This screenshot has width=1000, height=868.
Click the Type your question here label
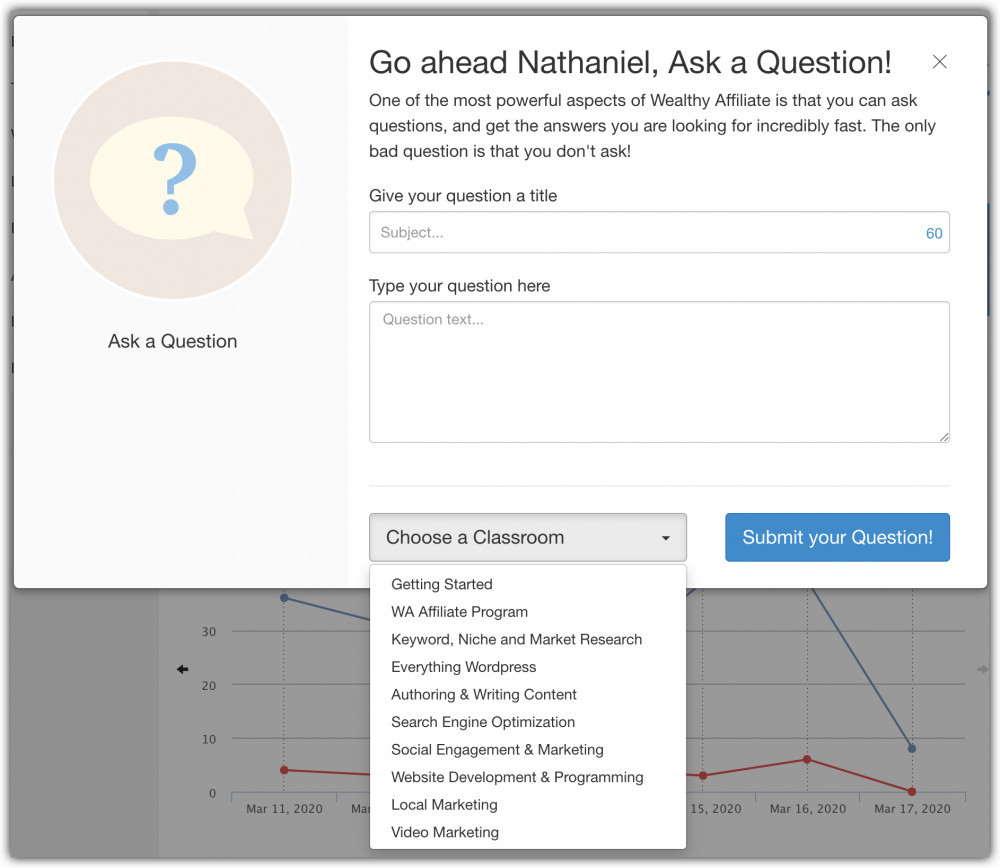pos(459,286)
